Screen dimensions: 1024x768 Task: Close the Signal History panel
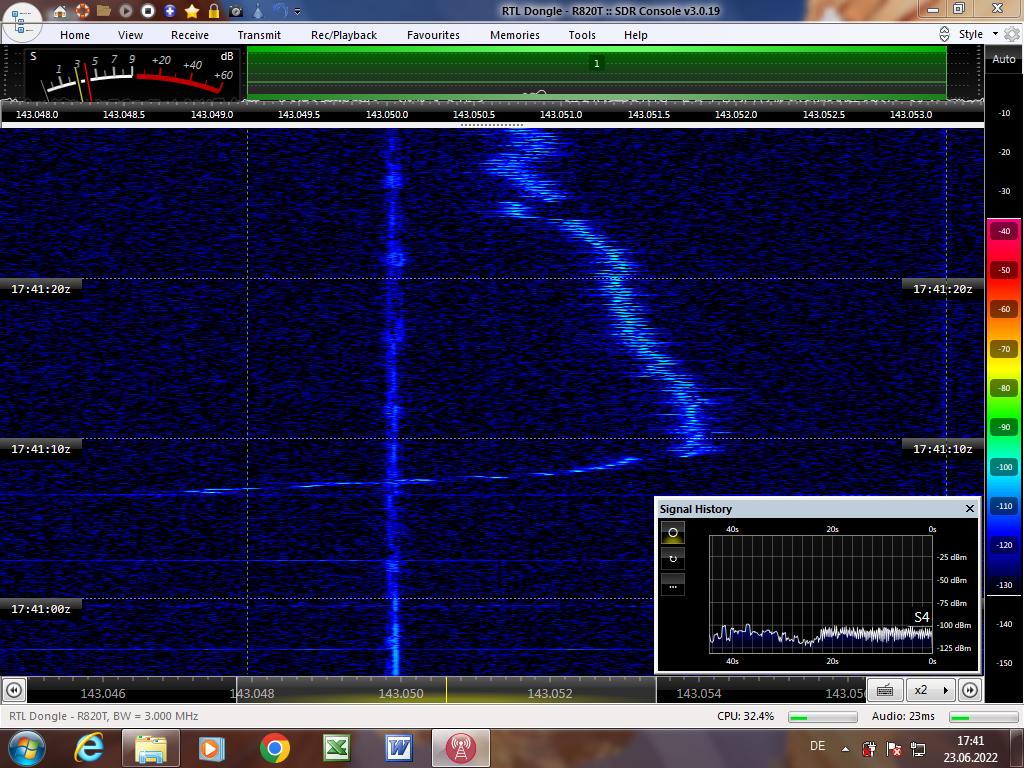(970, 508)
